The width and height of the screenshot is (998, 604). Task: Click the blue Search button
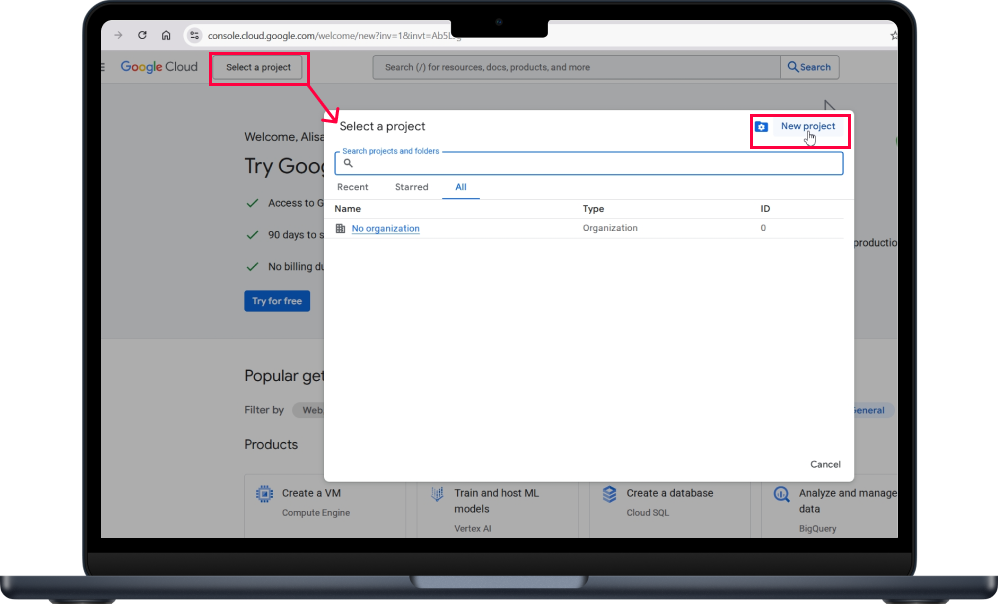(x=810, y=67)
